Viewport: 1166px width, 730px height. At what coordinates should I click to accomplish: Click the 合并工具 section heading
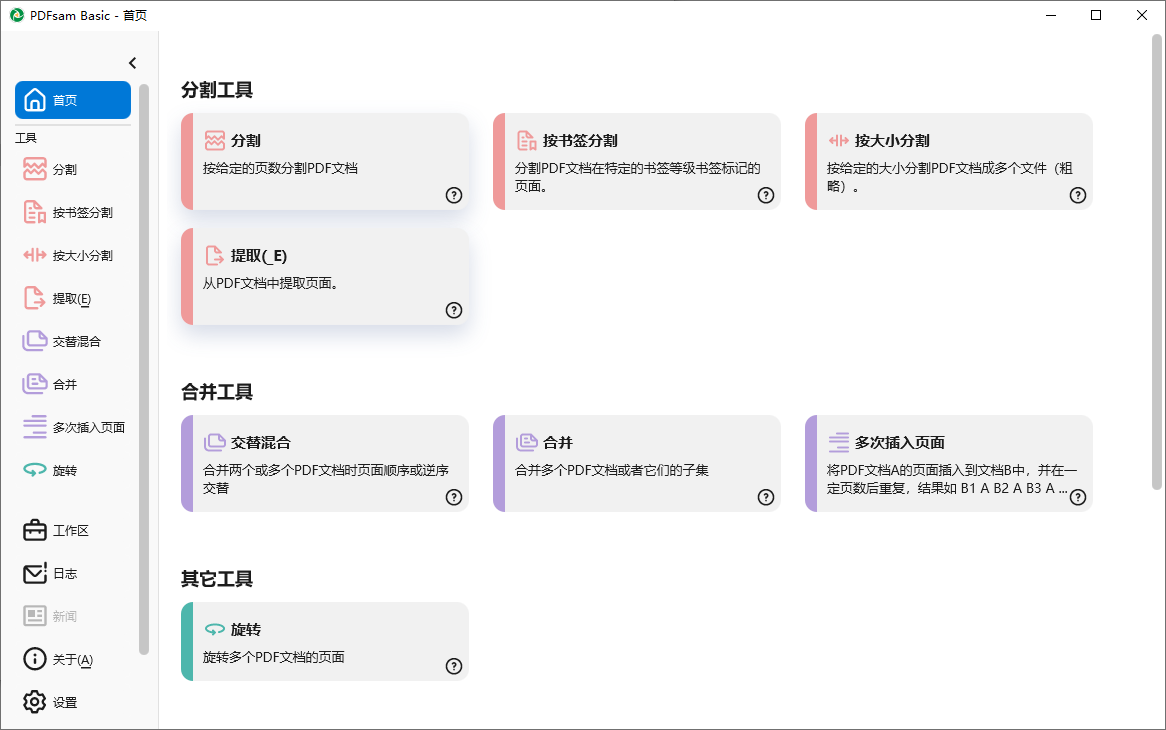[217, 392]
